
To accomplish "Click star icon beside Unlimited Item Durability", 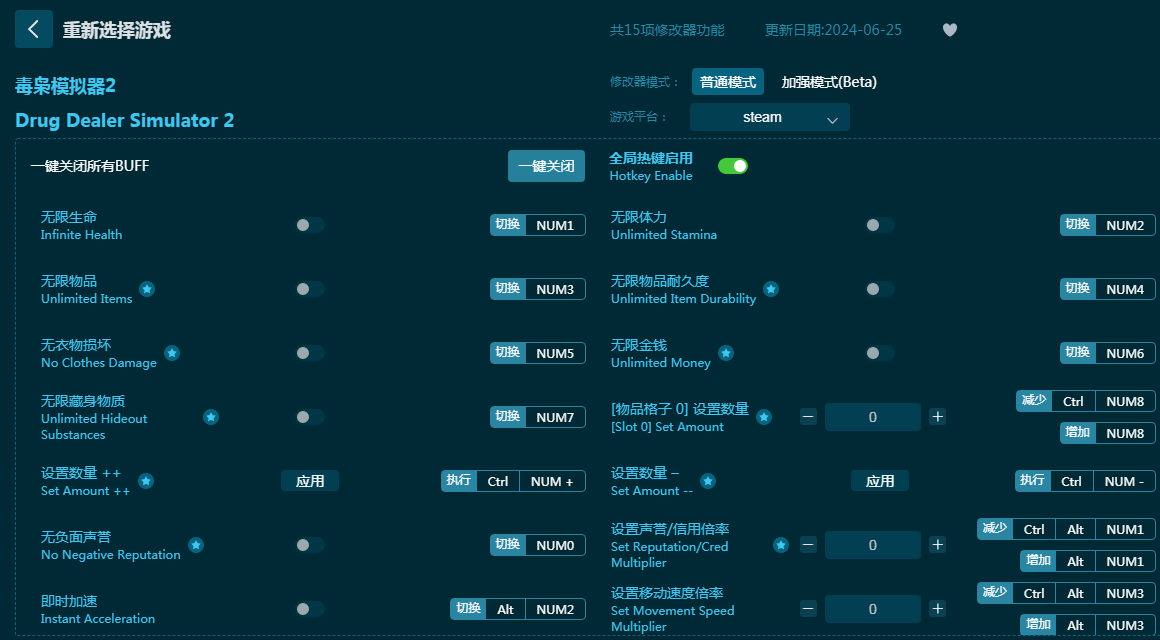I will [771, 289].
